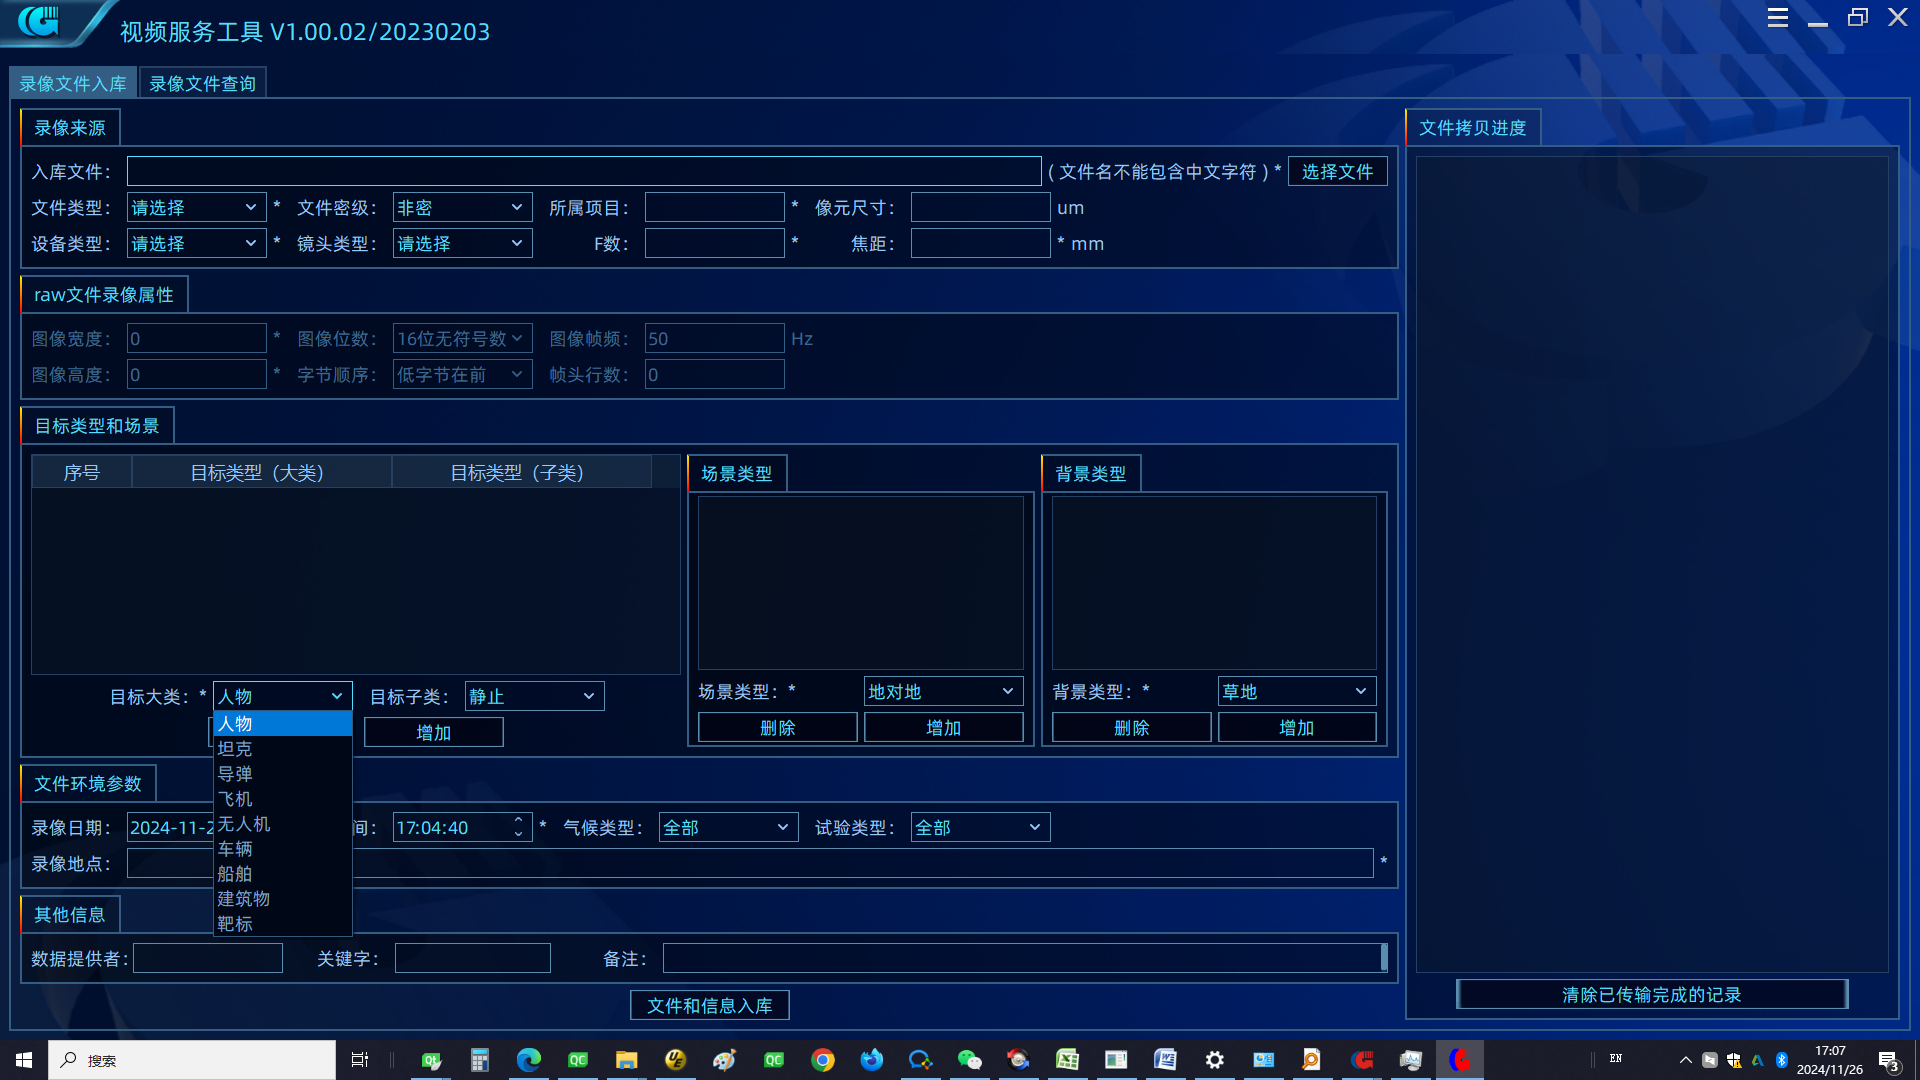Open File Explorer in taskbar

pos(626,1060)
